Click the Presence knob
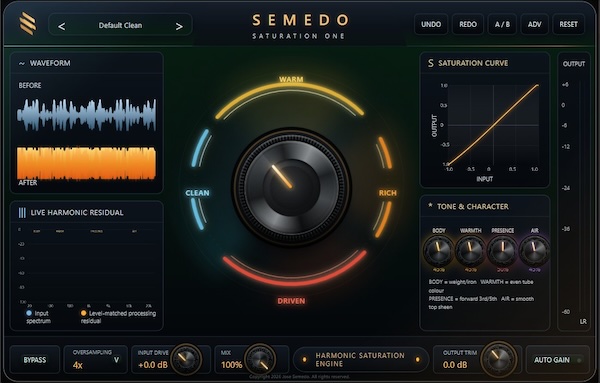 (x=502, y=251)
